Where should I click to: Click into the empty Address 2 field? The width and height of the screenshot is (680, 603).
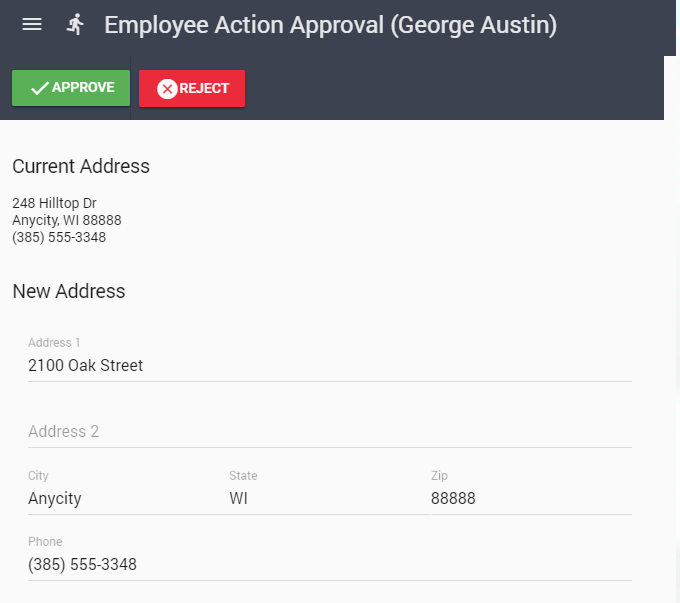[329, 432]
